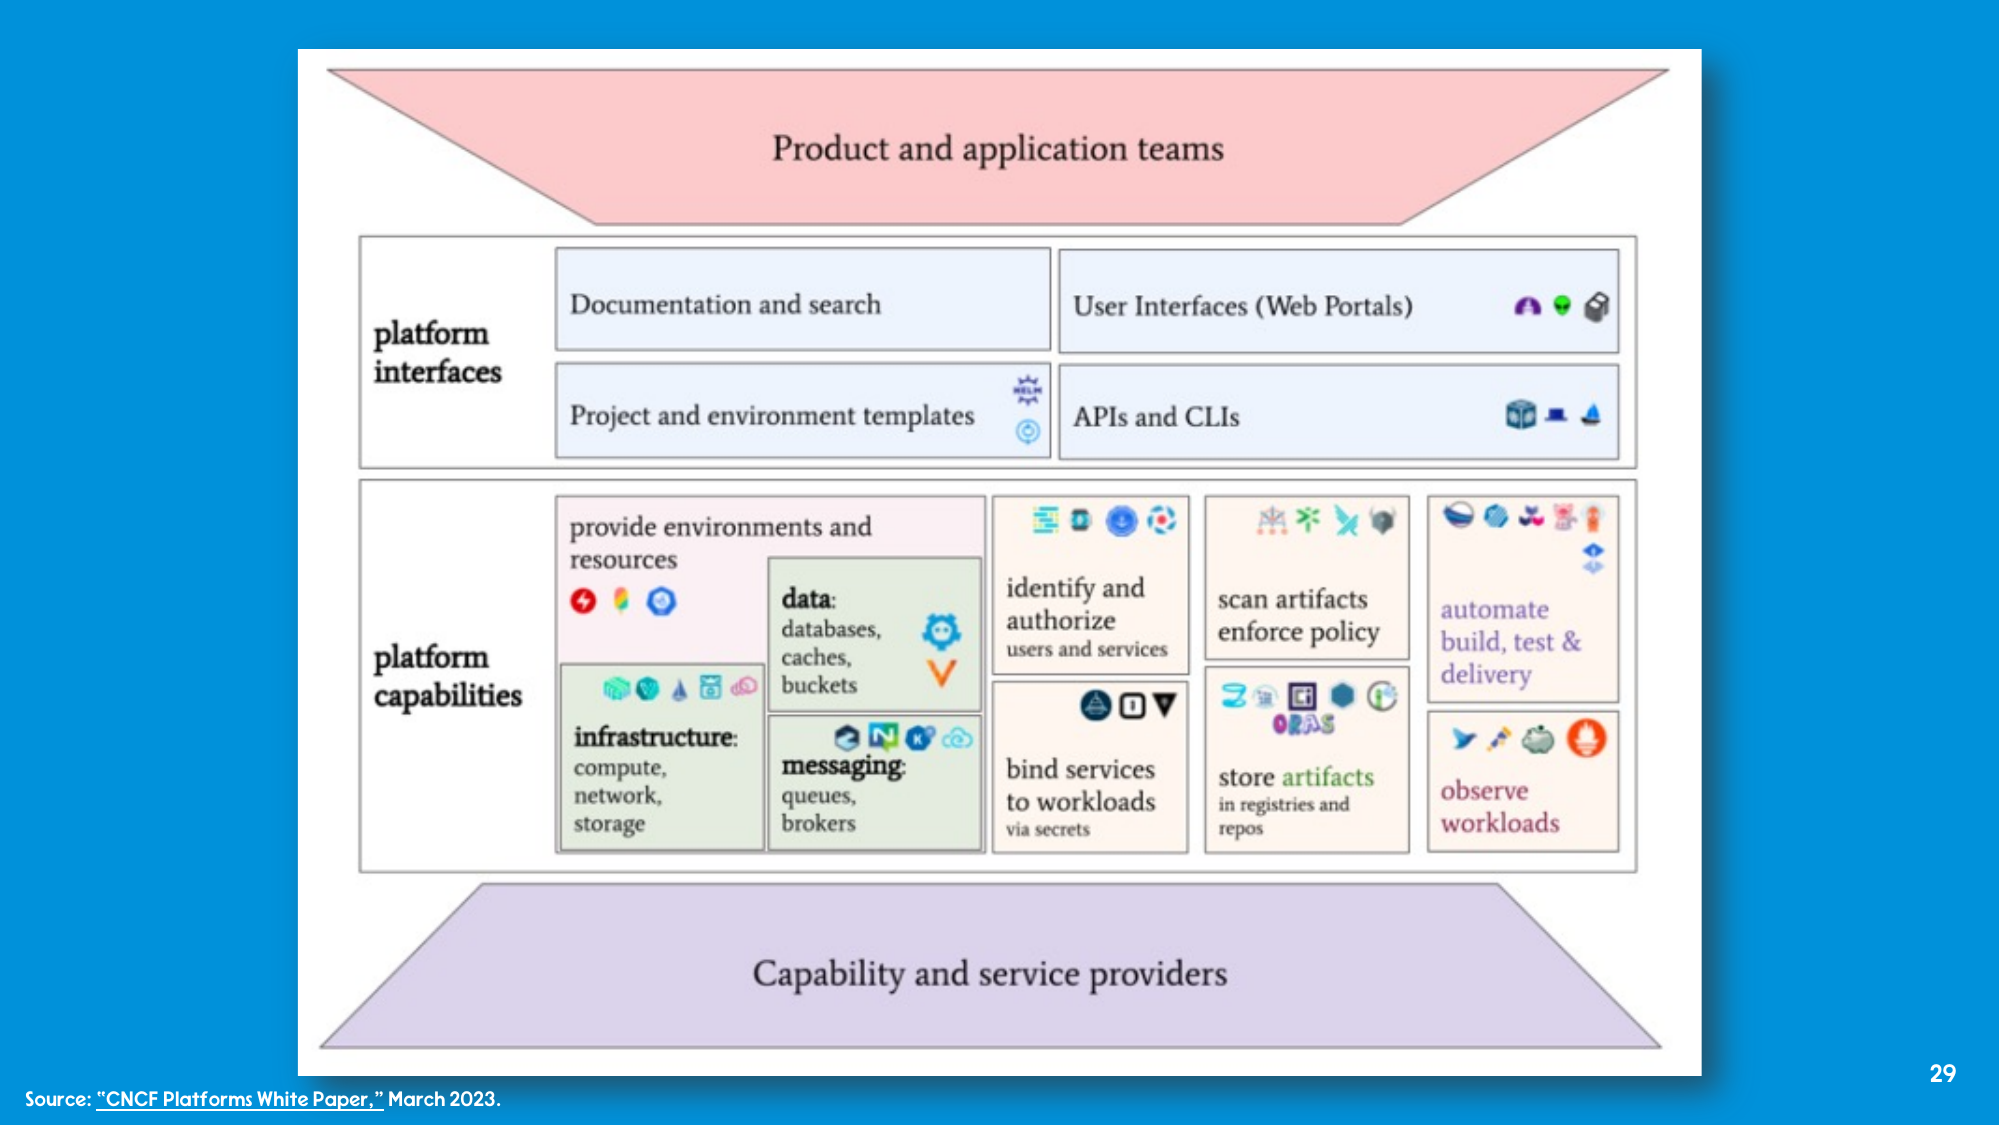Click the NATS logo in messaging box

(882, 737)
